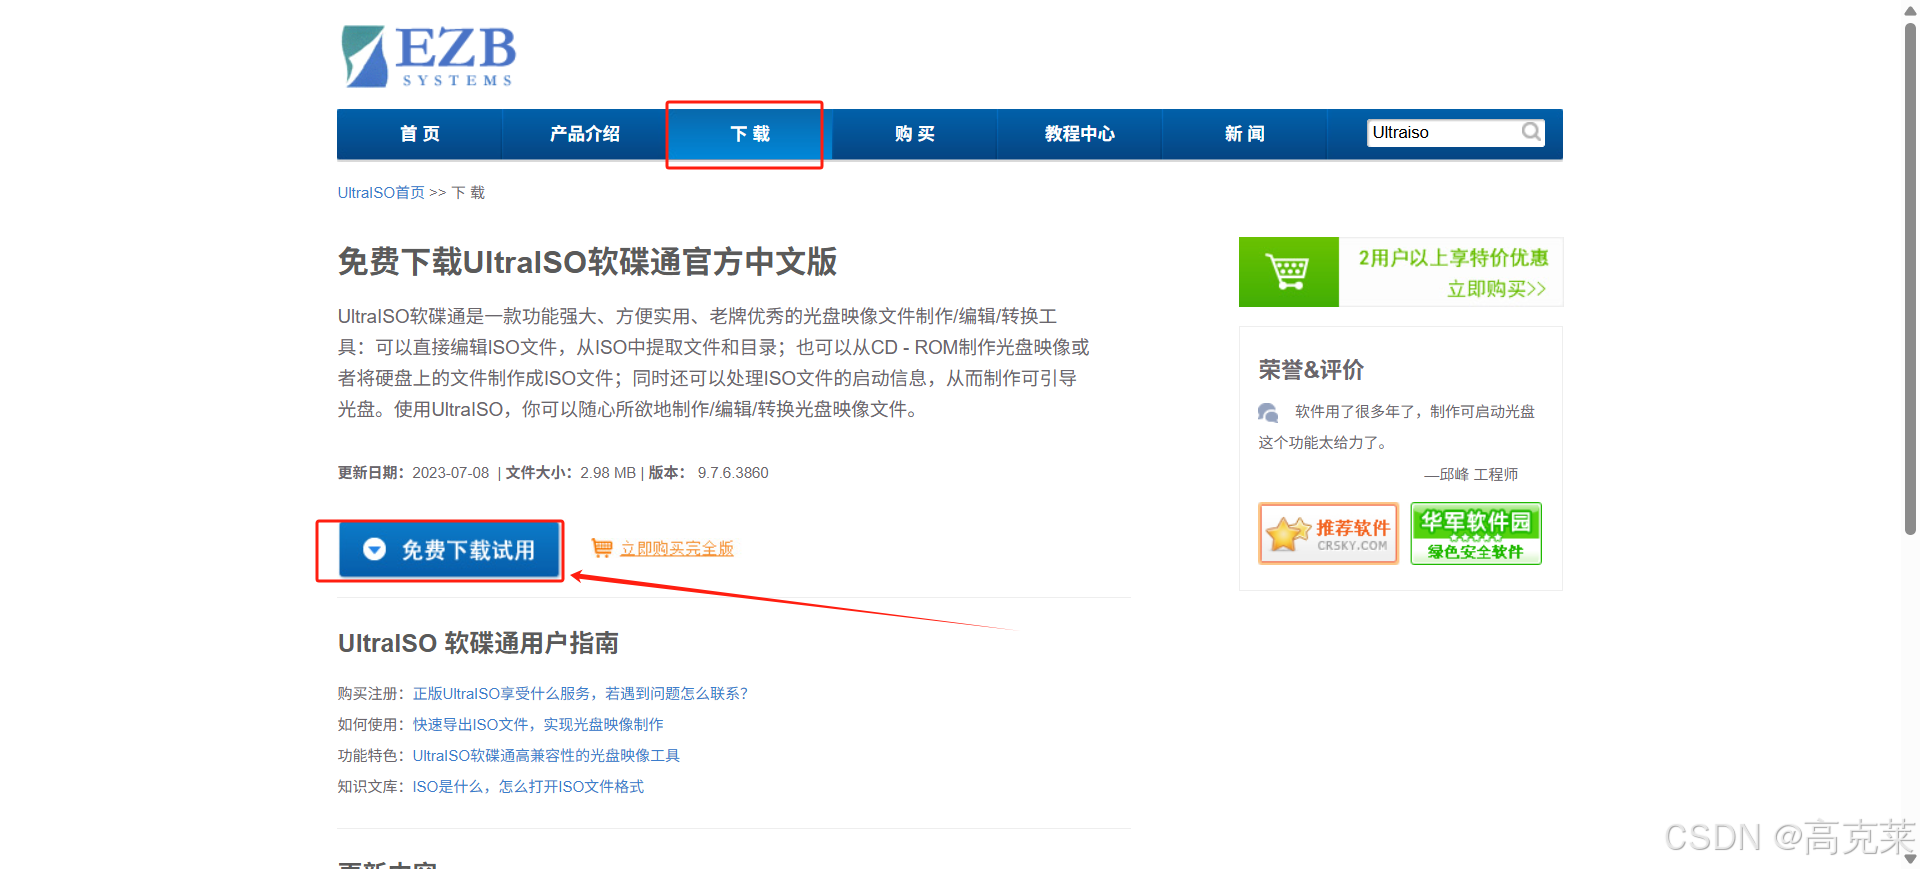The width and height of the screenshot is (1920, 869).
Task: Click the scrollbar up arrow
Action: tap(1910, 10)
